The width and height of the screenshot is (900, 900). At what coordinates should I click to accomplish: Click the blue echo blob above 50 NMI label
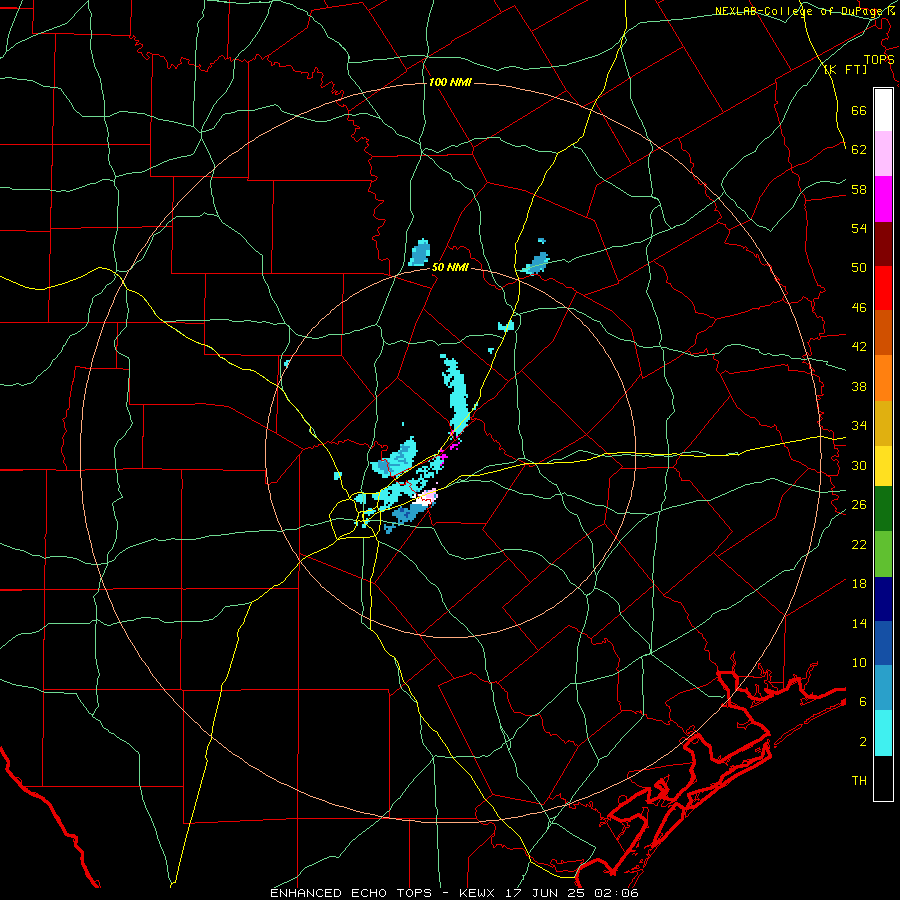(x=420, y=253)
